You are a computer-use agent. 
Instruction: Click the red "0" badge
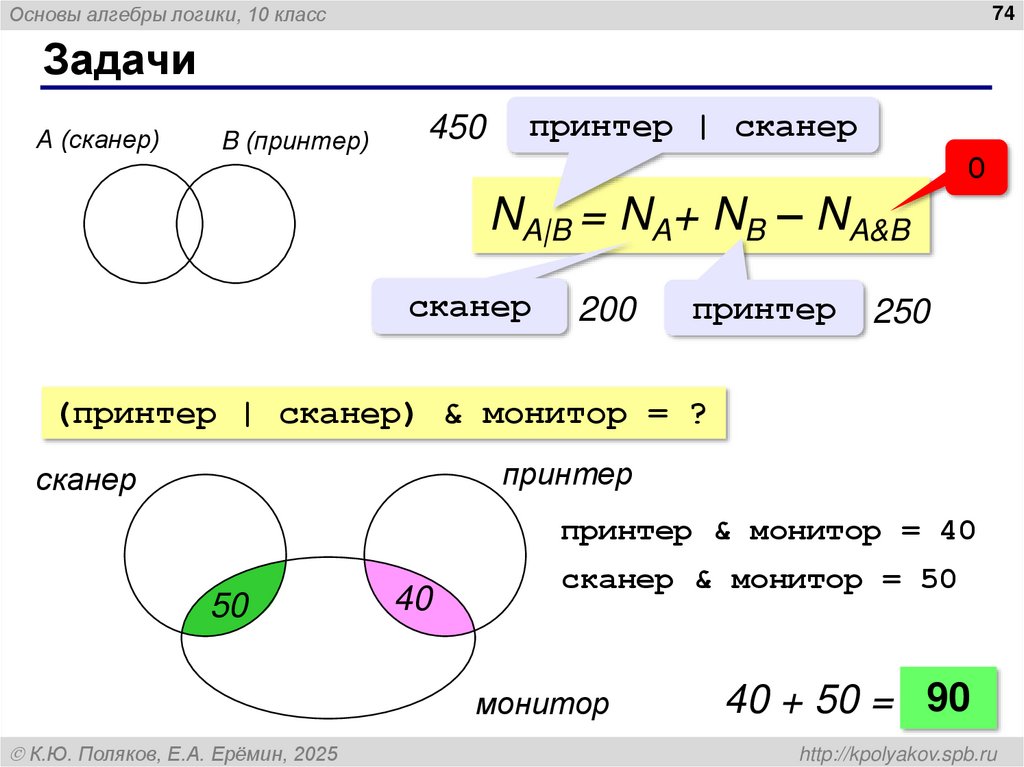coord(977,168)
